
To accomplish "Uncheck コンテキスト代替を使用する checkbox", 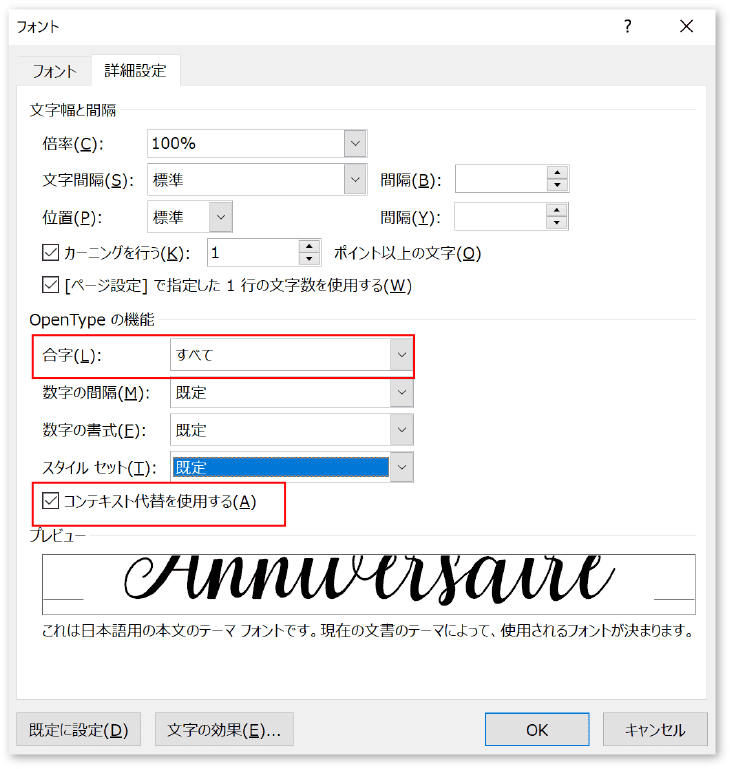I will point(51,501).
